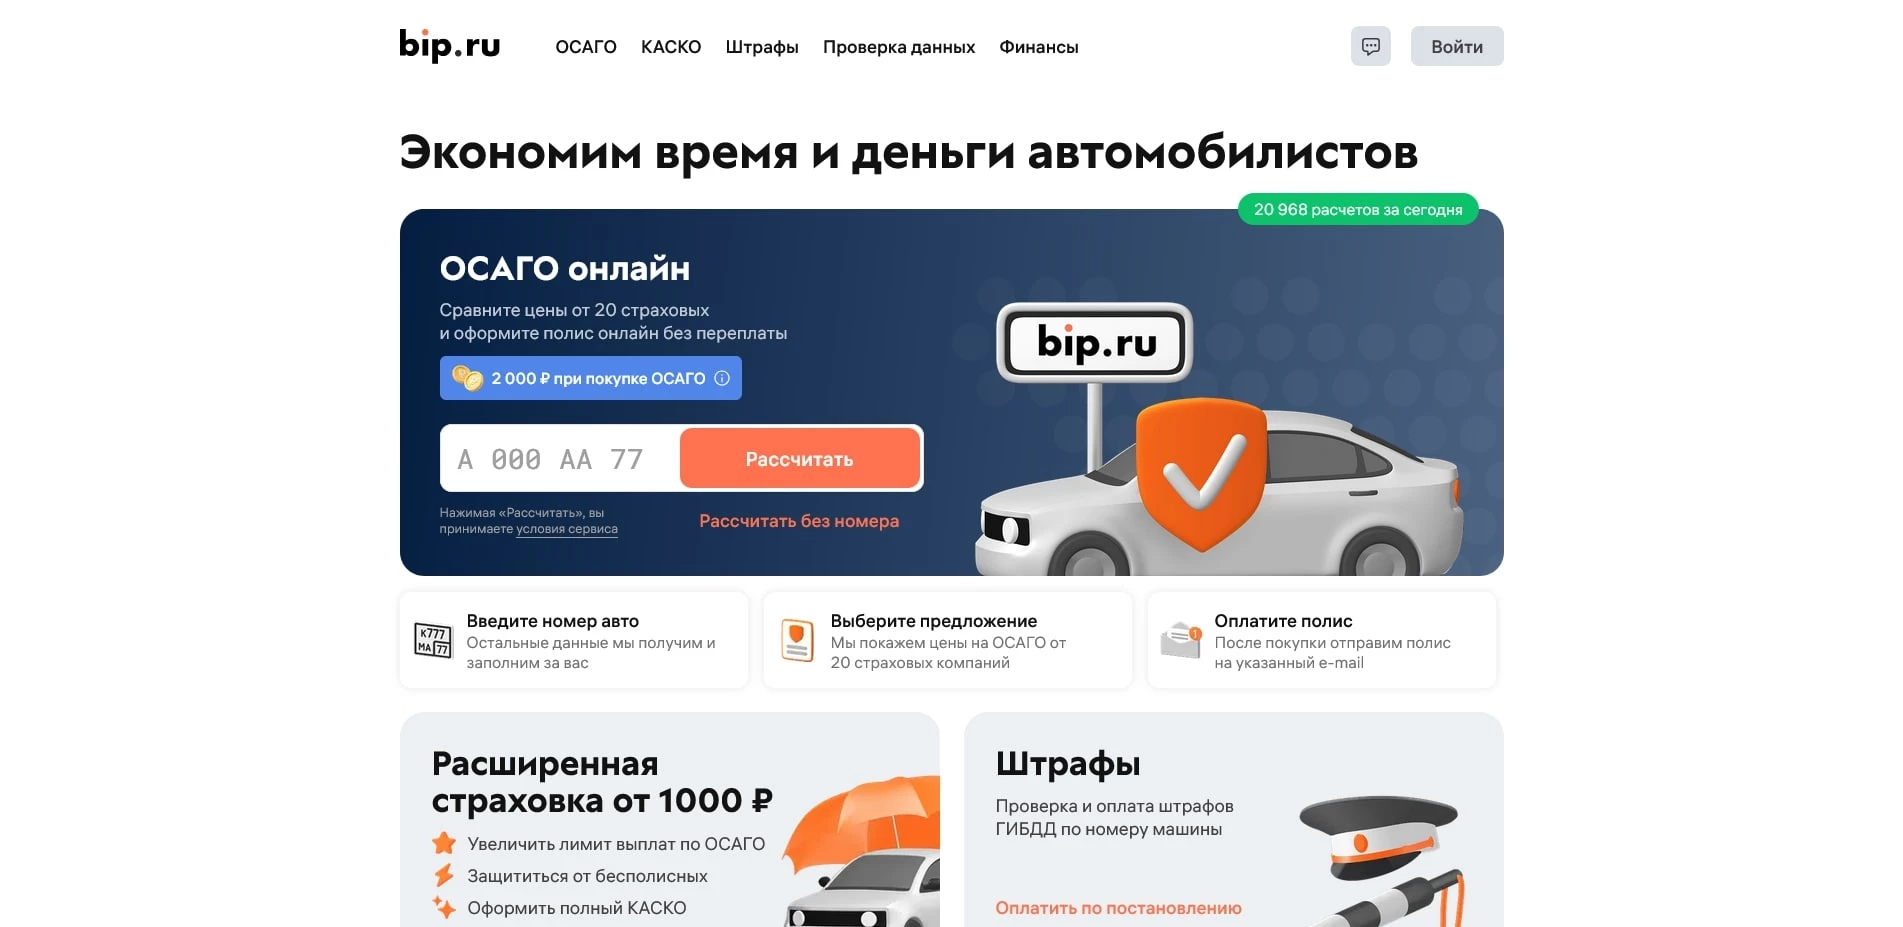Open the КАСКО menu item
This screenshot has width=1903, height=927.
coord(671,47)
